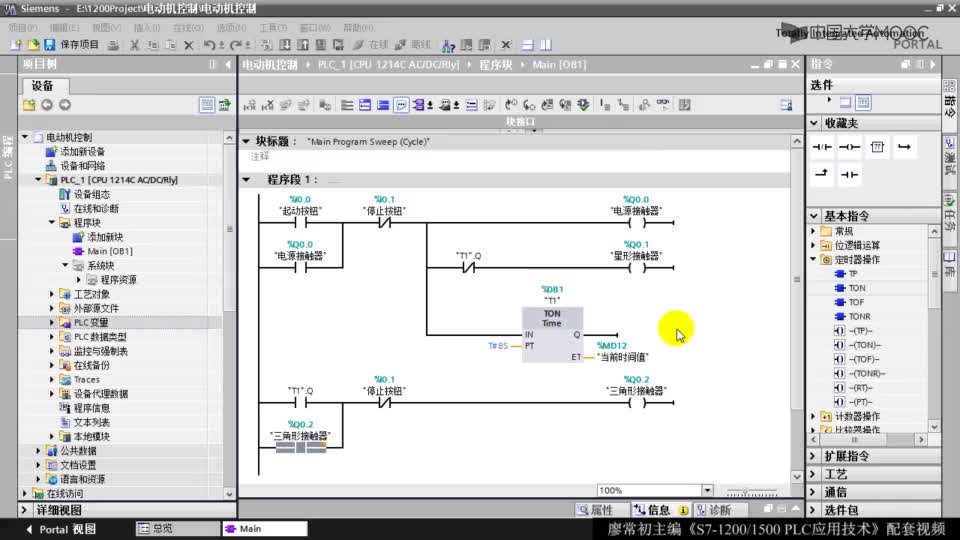
Task: Open the 在线(O) menu
Action: pyautogui.click(x=188, y=28)
